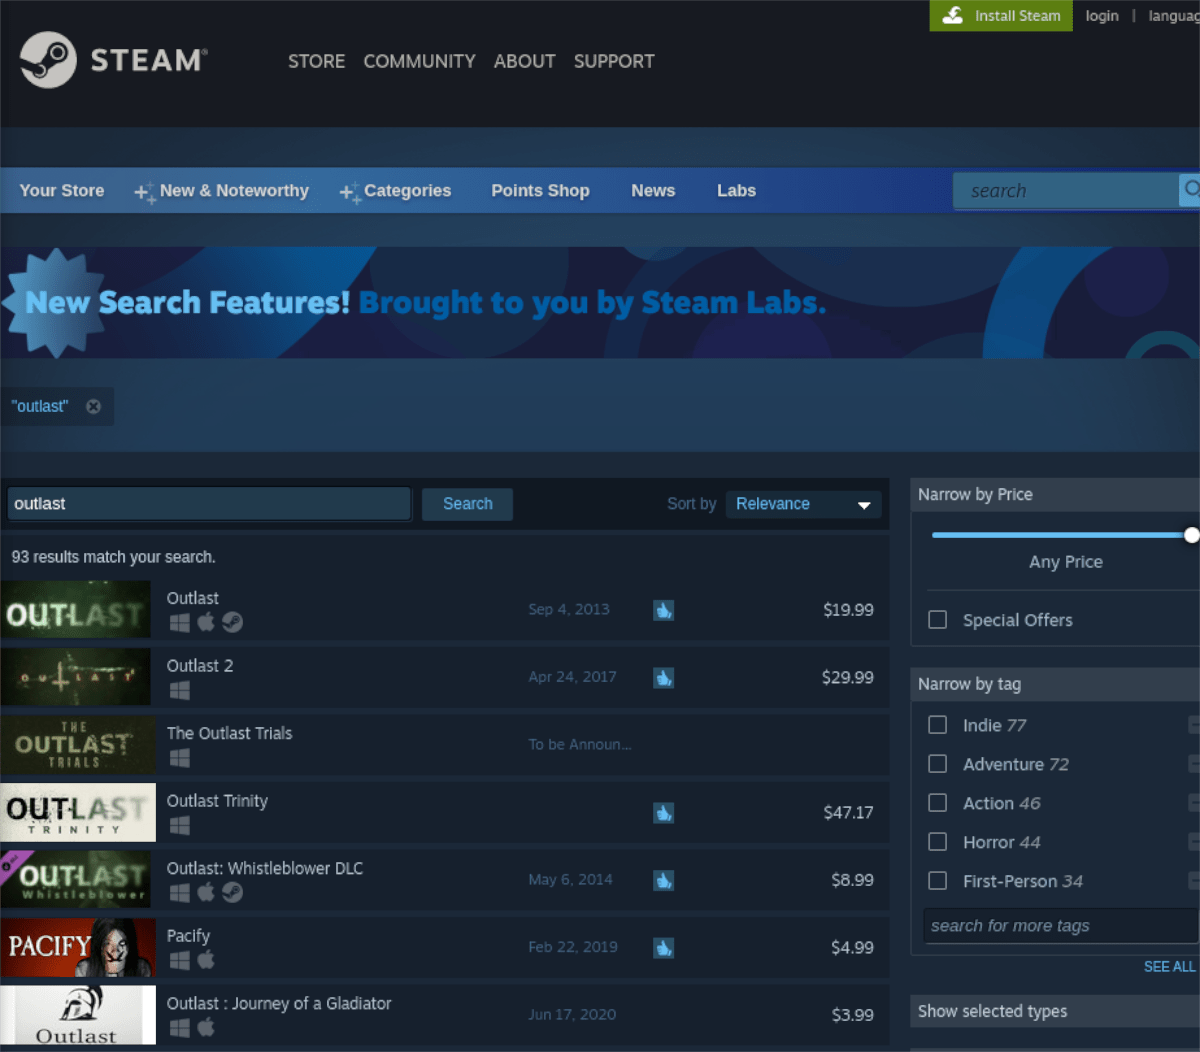Click Windows icon on Outlast Trinity row
Viewport: 1200px width, 1052px height.
pos(179,826)
